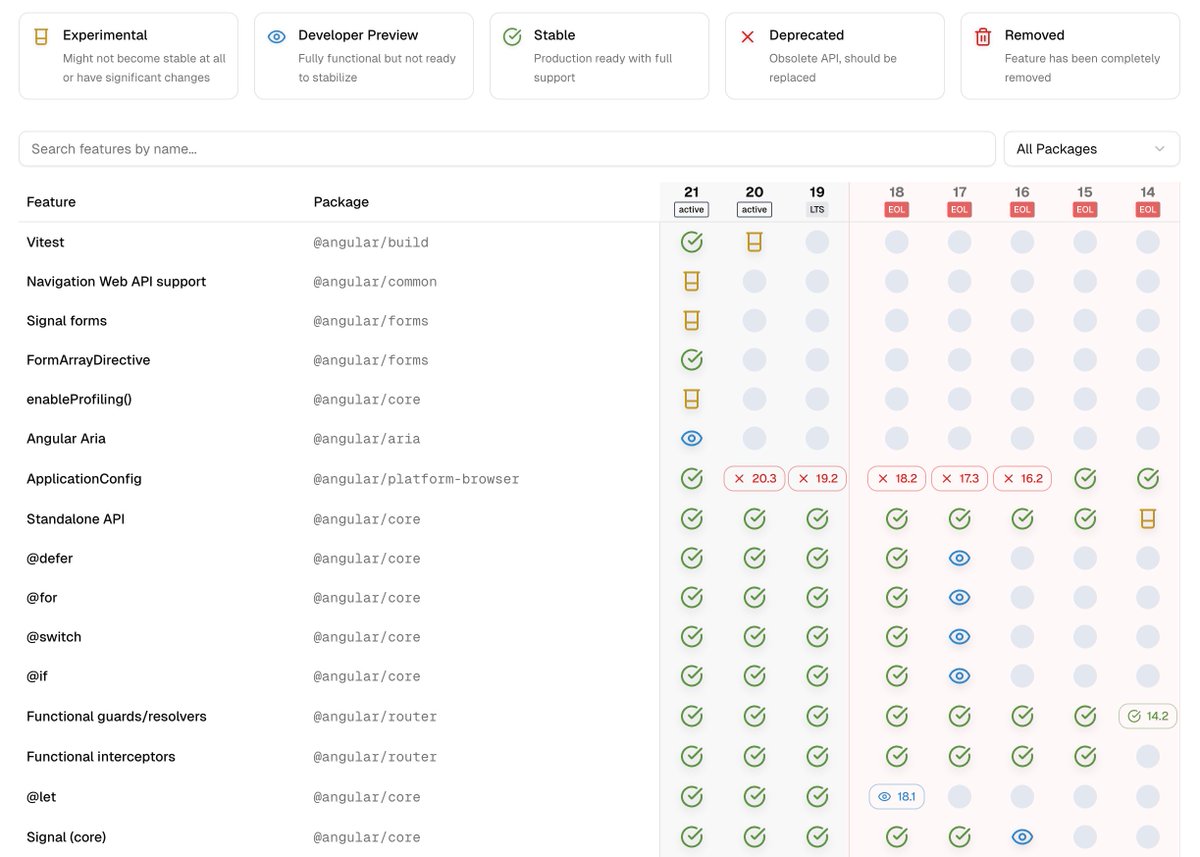Click the Removed trash icon in the legend
The width and height of the screenshot is (1200, 857).
983,35
